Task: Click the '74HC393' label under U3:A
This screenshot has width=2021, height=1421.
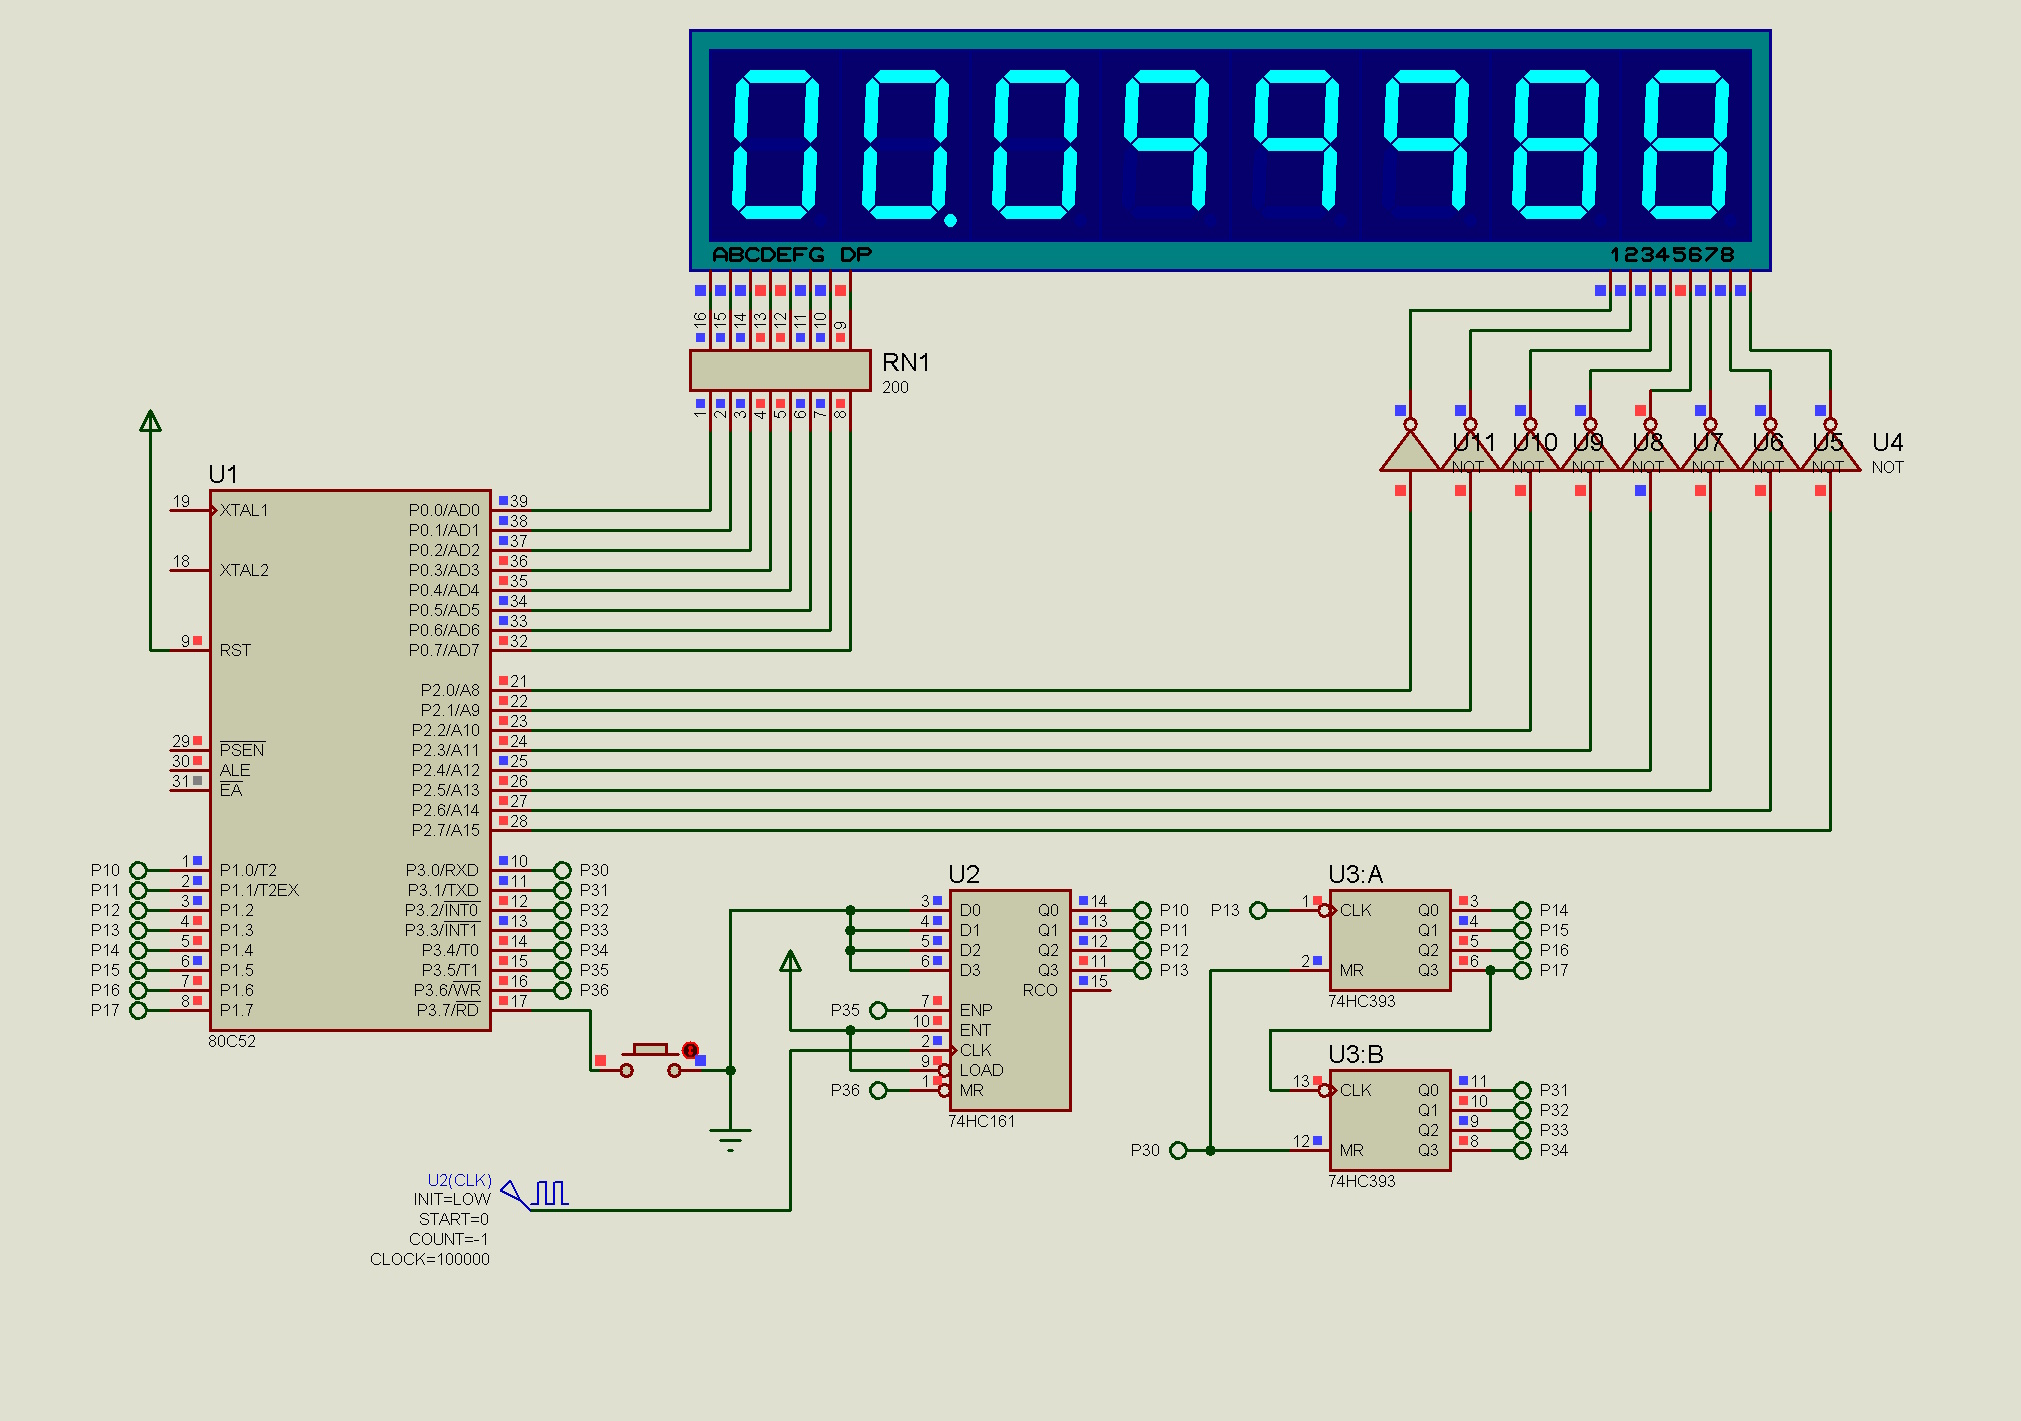Action: [1361, 1001]
